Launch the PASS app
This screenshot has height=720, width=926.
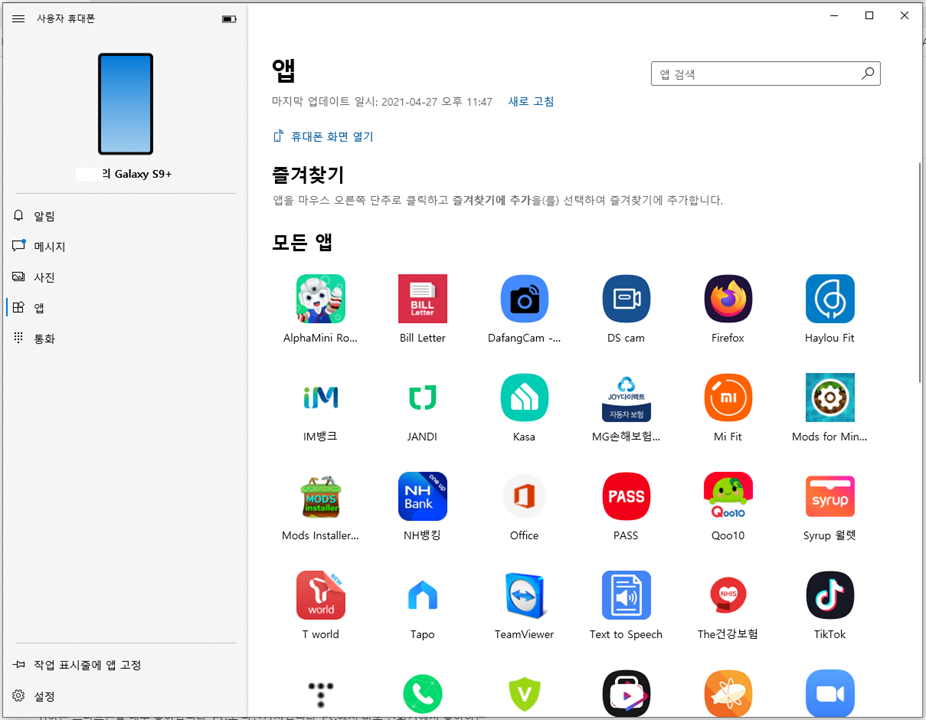[626, 496]
